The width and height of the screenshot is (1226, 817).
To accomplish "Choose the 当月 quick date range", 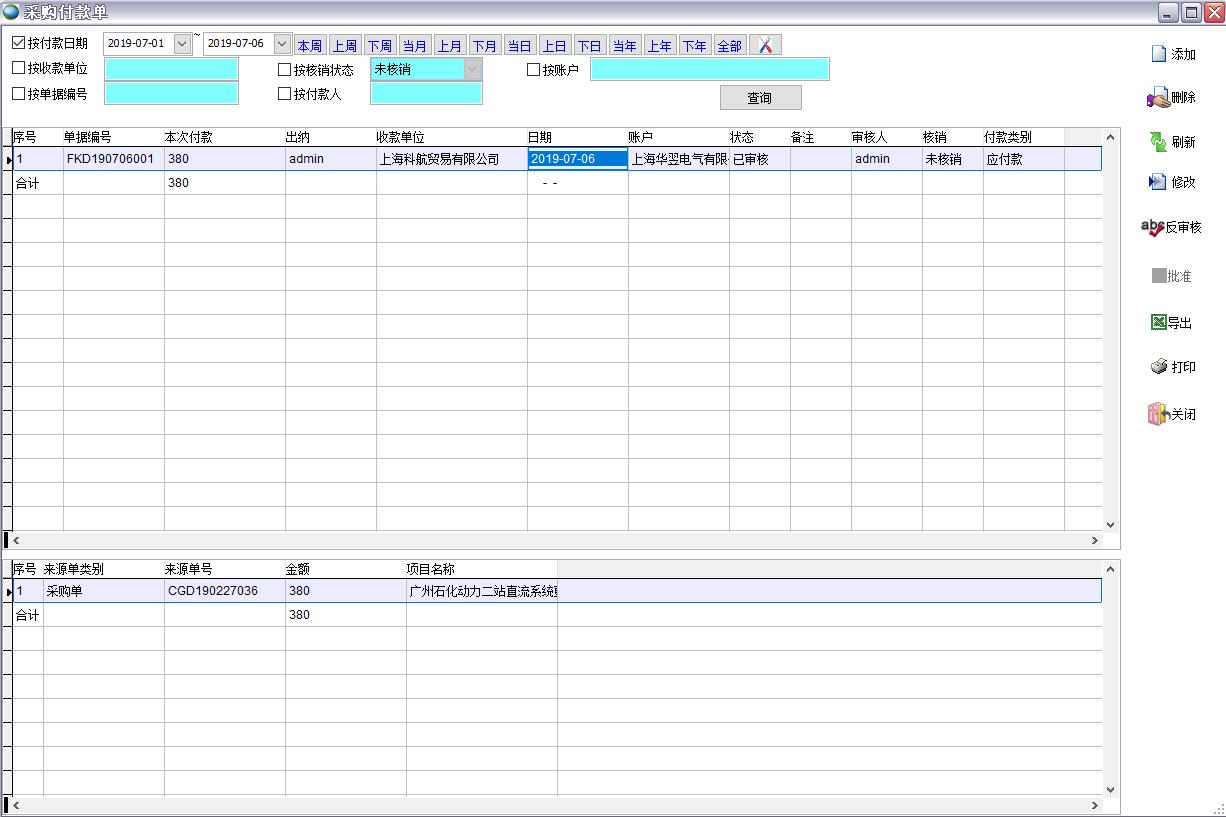I will pyautogui.click(x=414, y=46).
